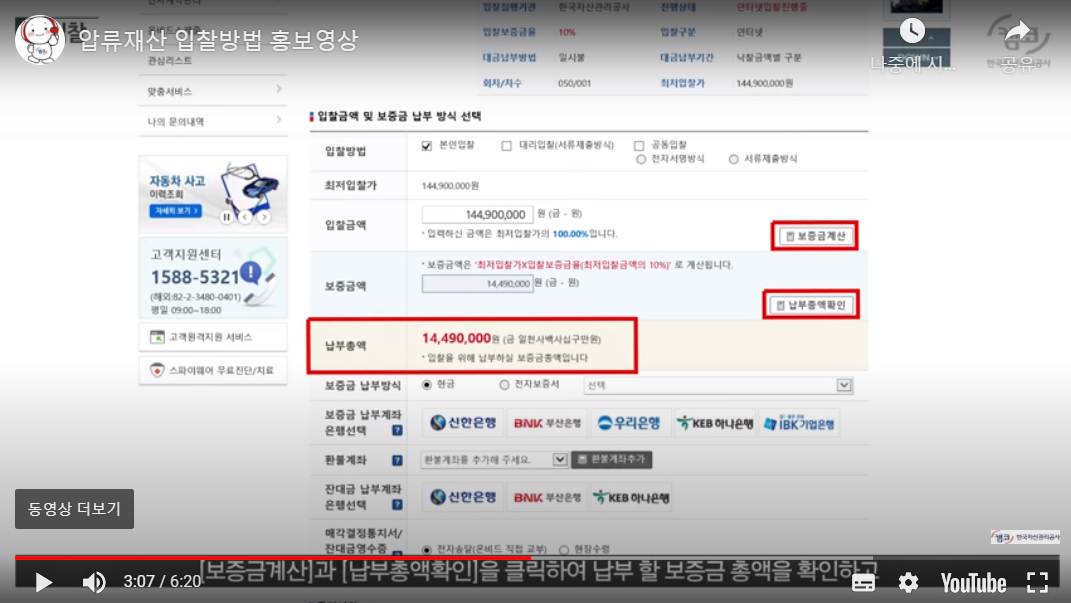
Task: Click the 보증금액 input field
Action: [477, 283]
